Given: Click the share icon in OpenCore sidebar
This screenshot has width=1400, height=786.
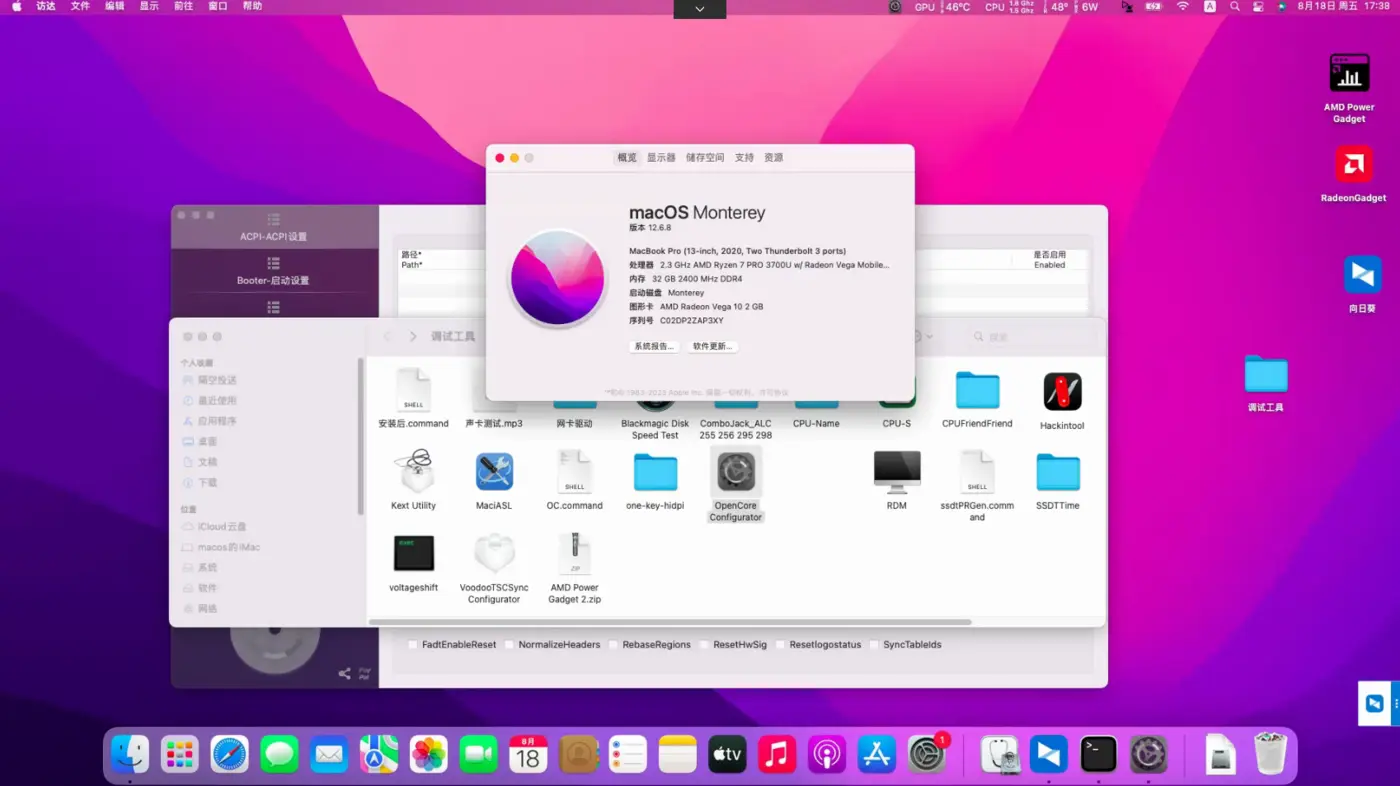Looking at the screenshot, I should [x=344, y=674].
